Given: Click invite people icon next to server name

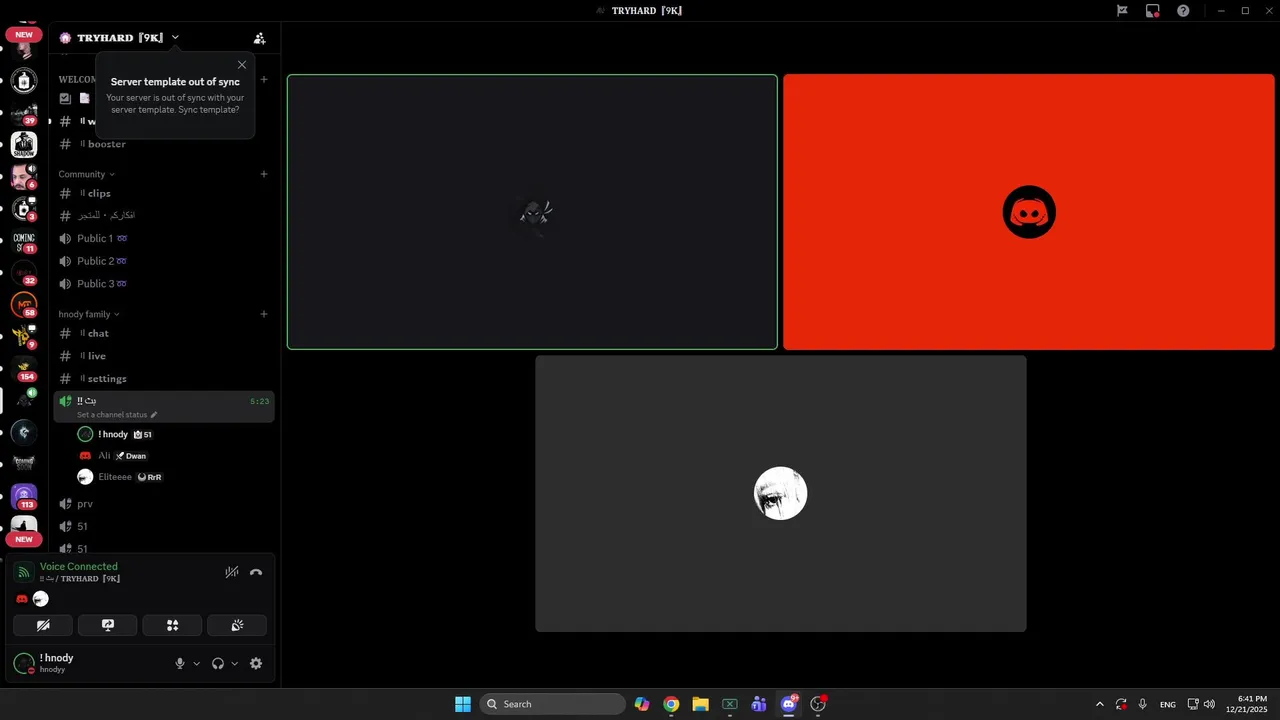Looking at the screenshot, I should coord(260,38).
